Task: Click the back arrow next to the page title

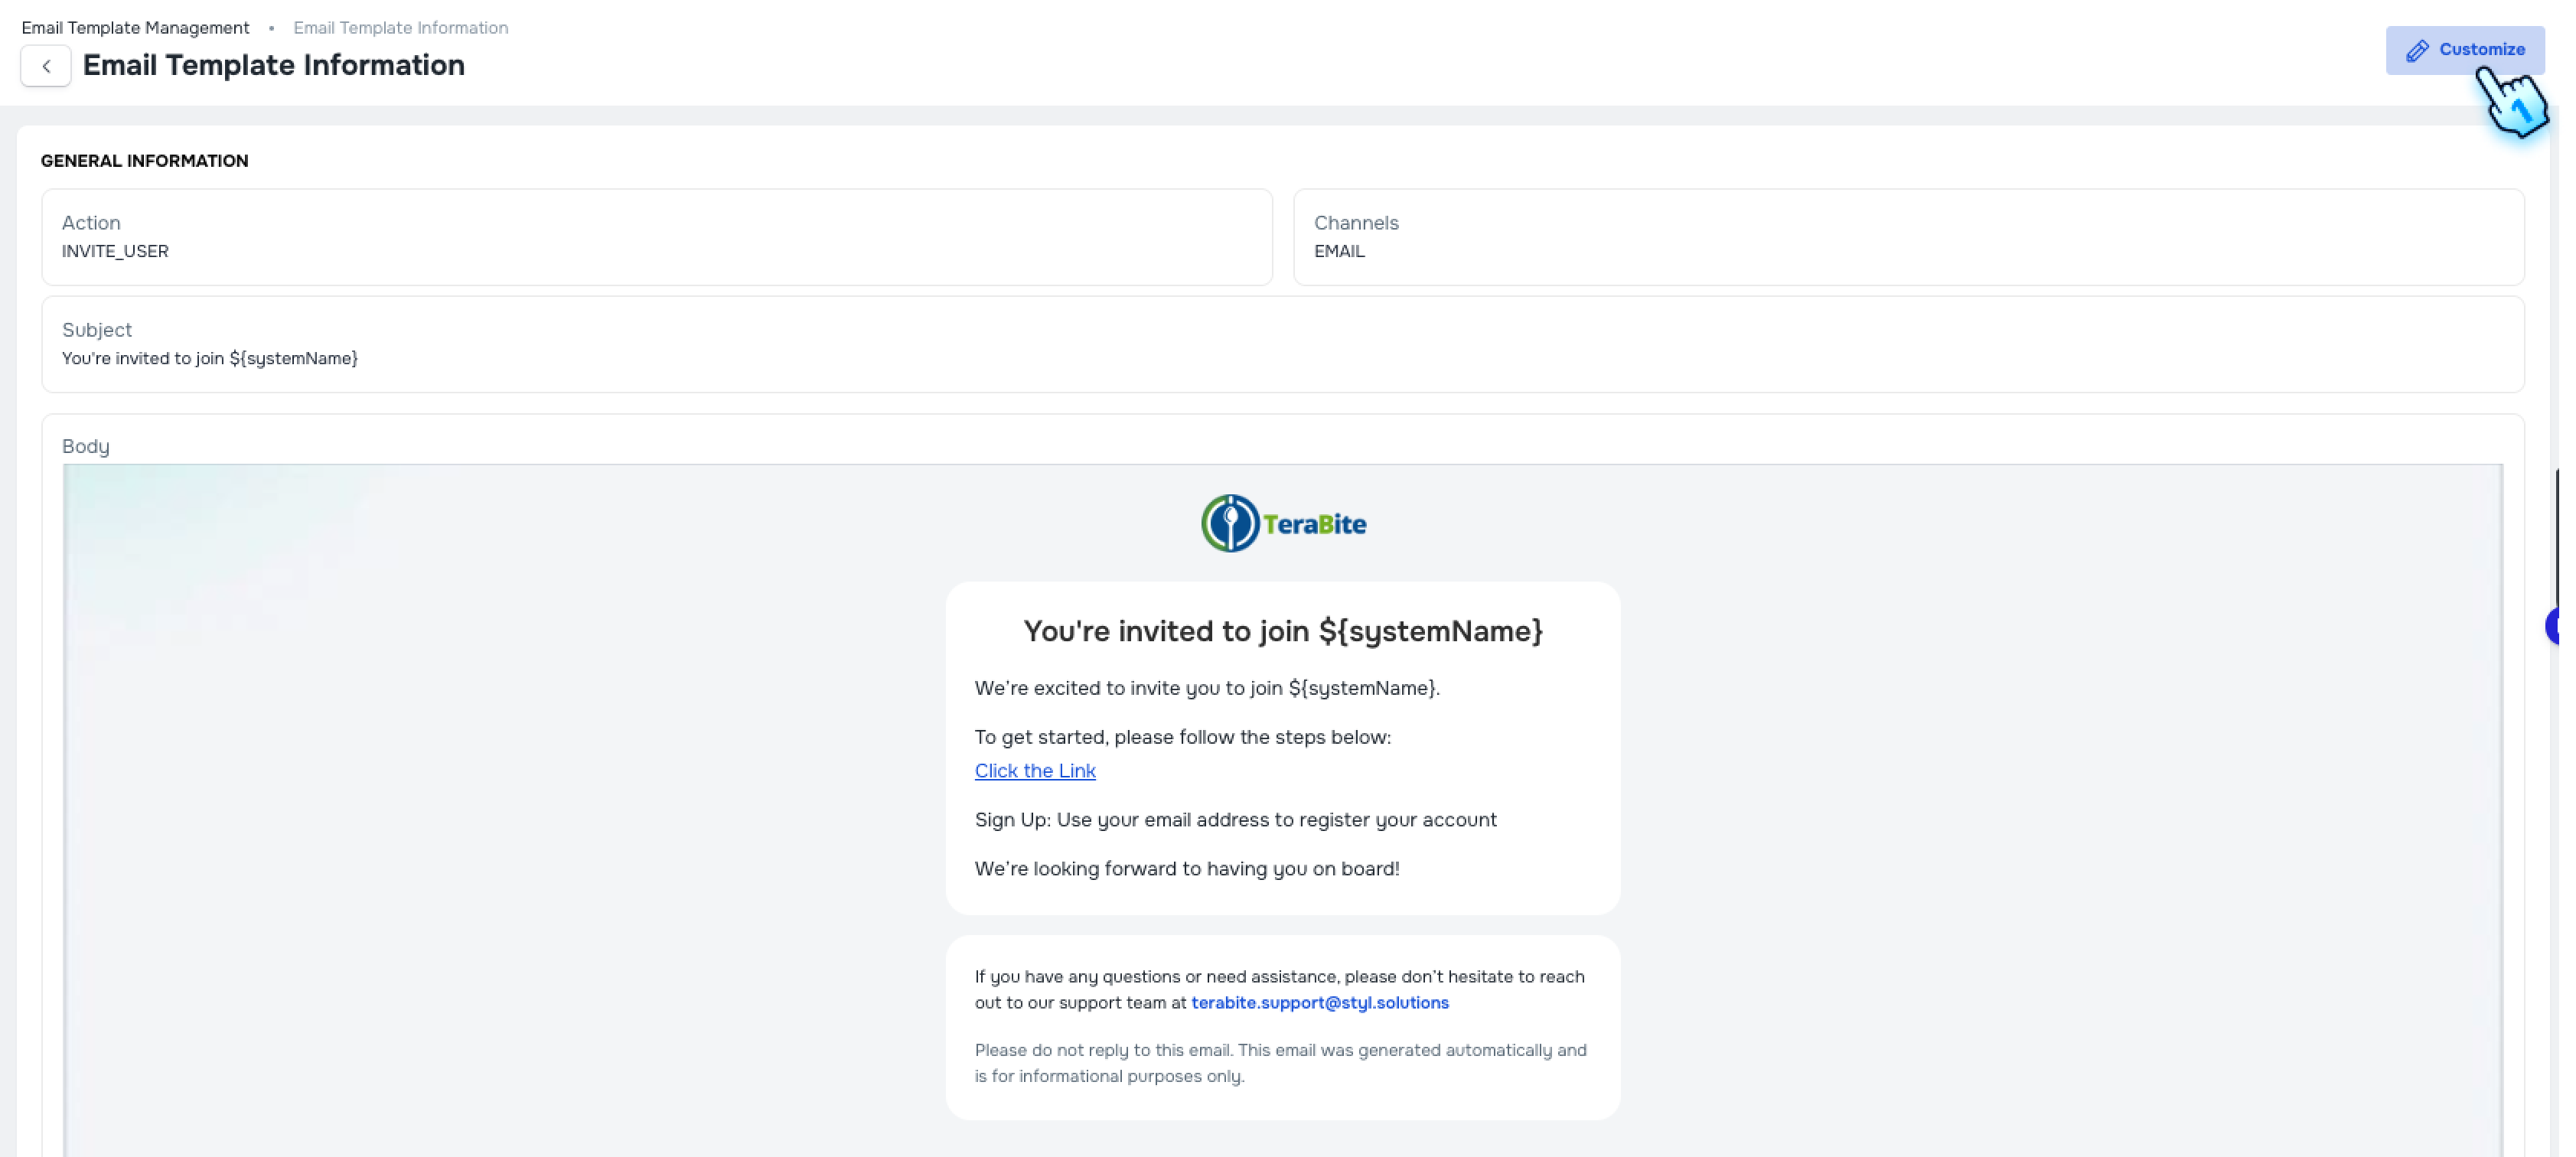Action: tap(46, 65)
